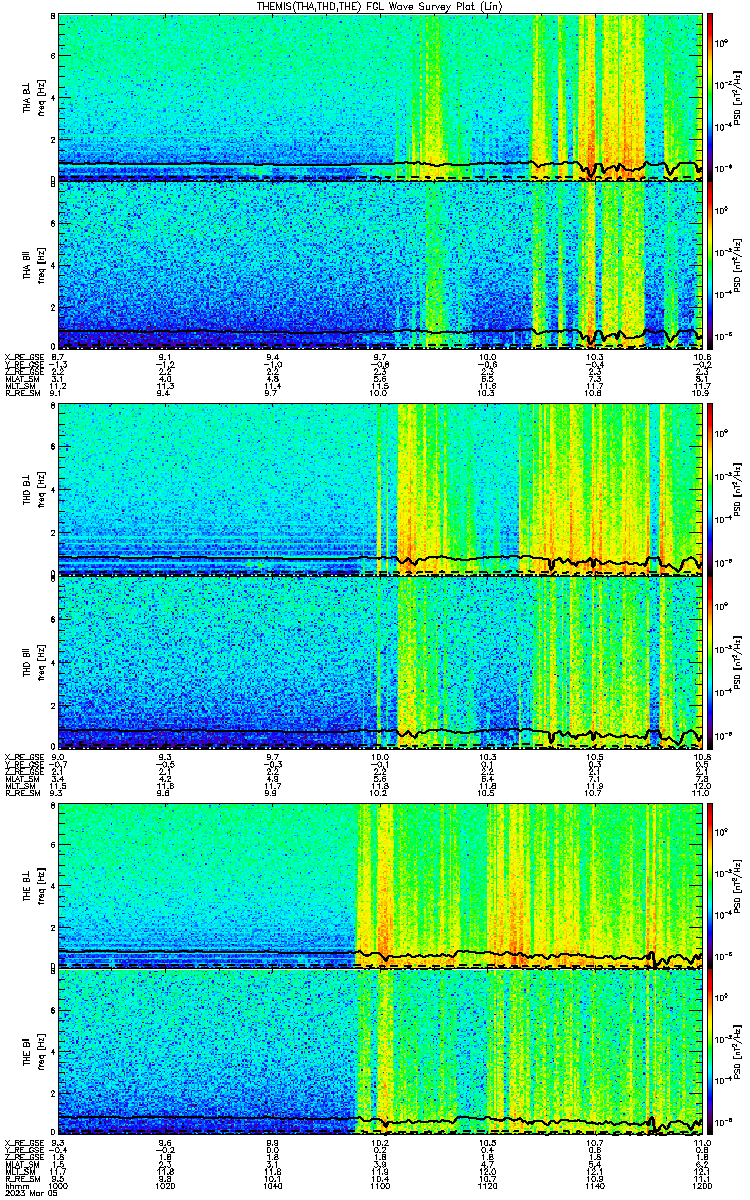Image resolution: width=750 pixels, height=1200 pixels.
Task: Click inside the THA B-parallel spectrogram panel
Action: 380,265
